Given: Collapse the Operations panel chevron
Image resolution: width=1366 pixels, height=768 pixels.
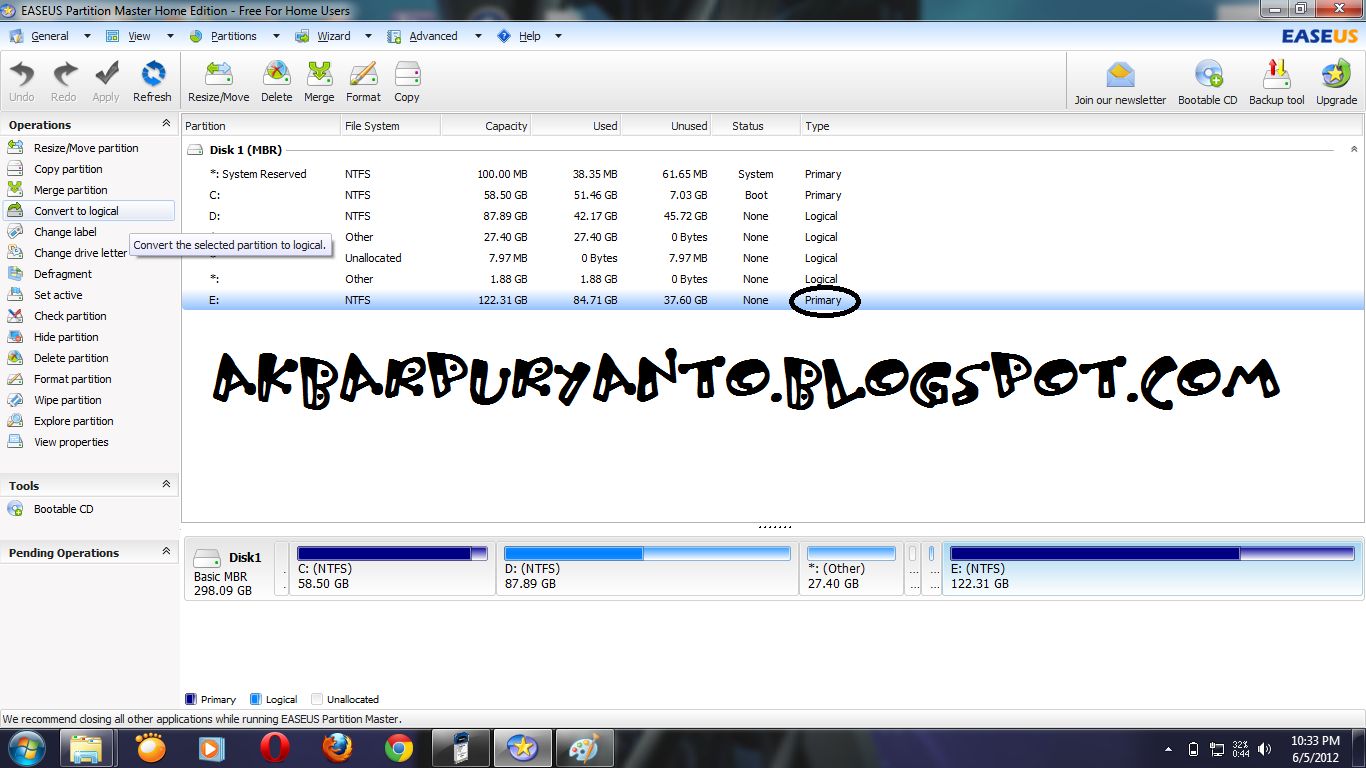Looking at the screenshot, I should point(166,124).
